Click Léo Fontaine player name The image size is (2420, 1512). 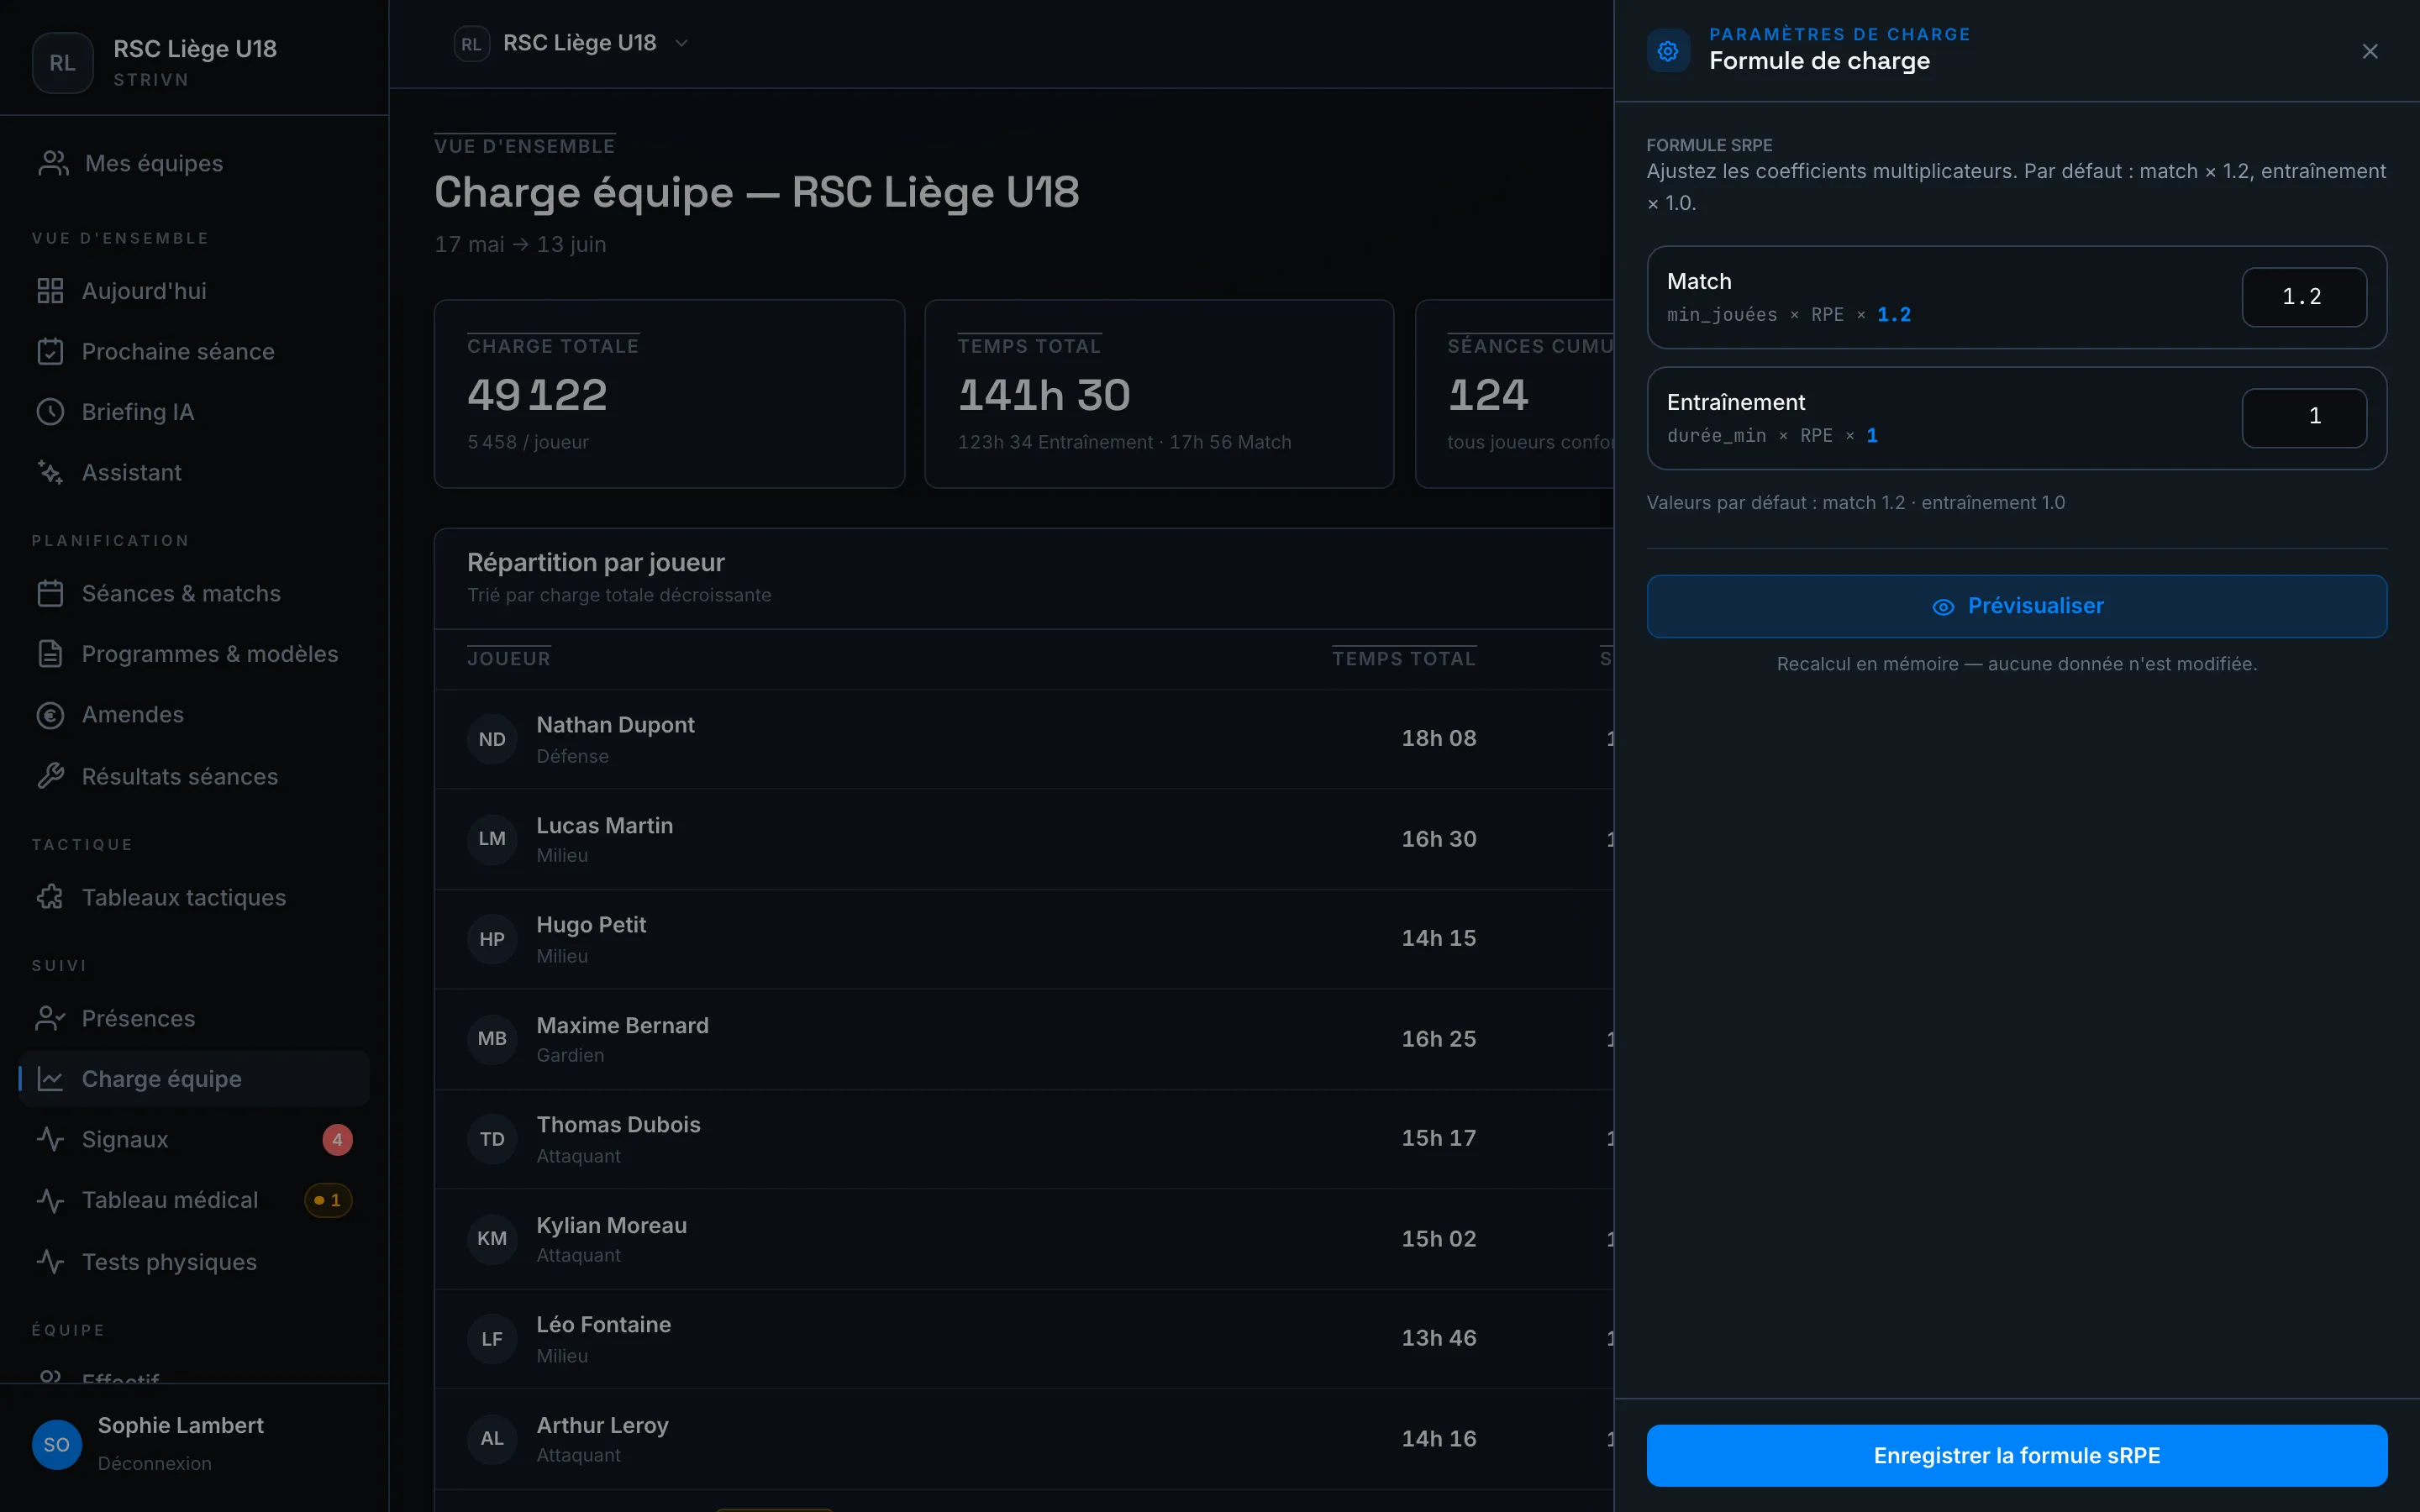(603, 1325)
